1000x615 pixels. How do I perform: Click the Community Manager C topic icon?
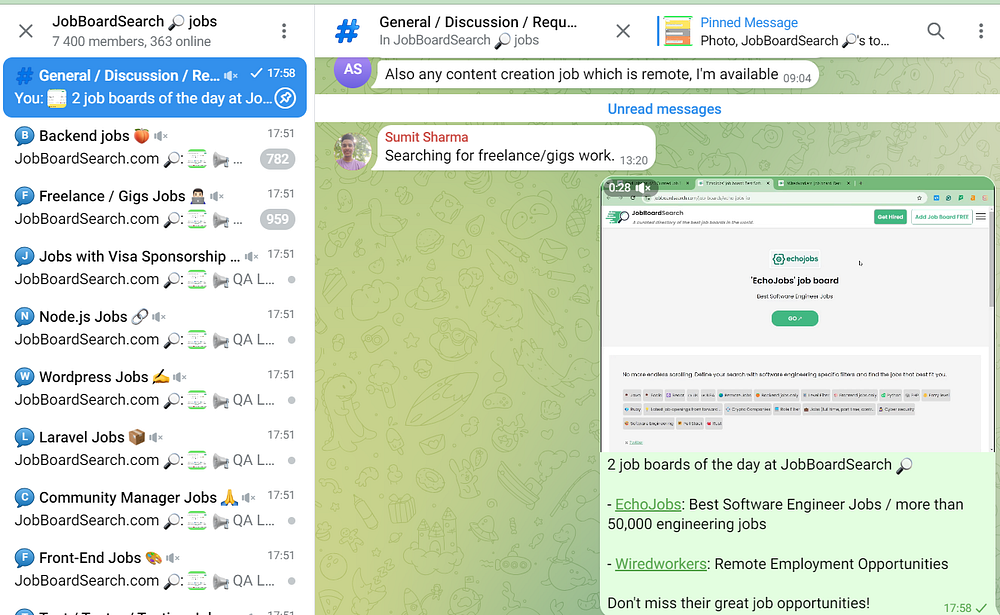(x=24, y=498)
